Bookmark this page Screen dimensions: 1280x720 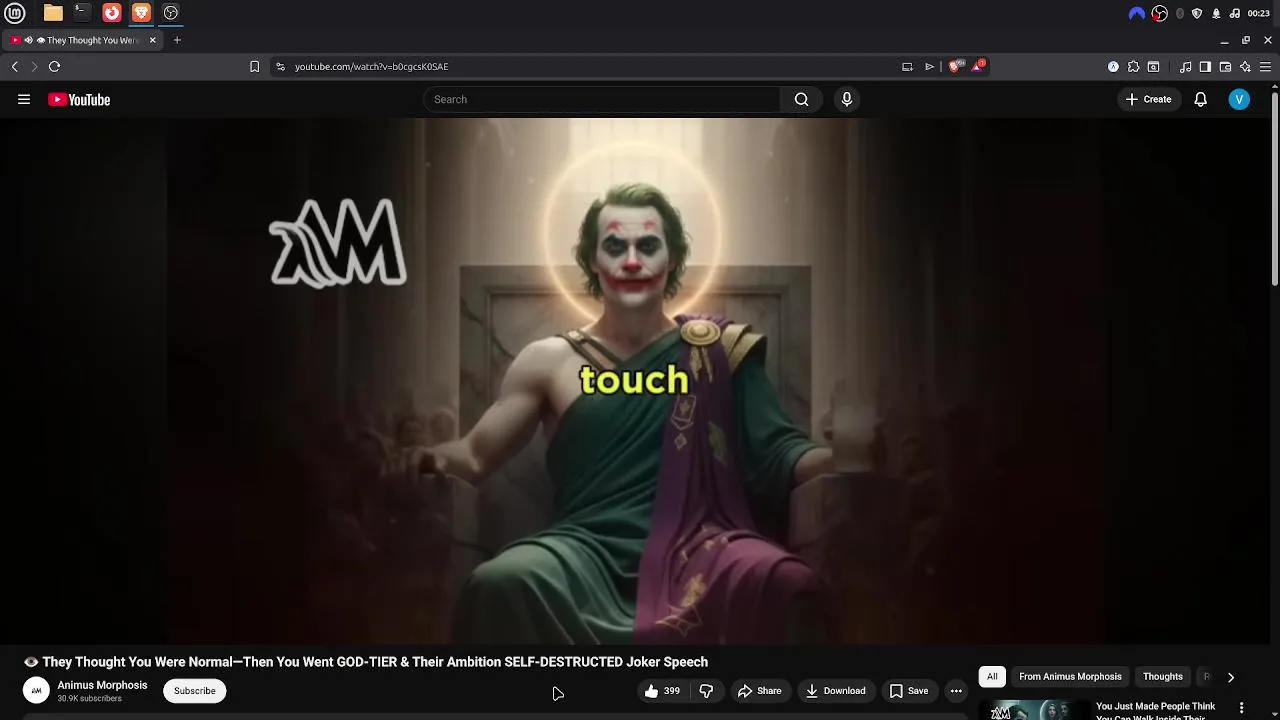(x=254, y=66)
